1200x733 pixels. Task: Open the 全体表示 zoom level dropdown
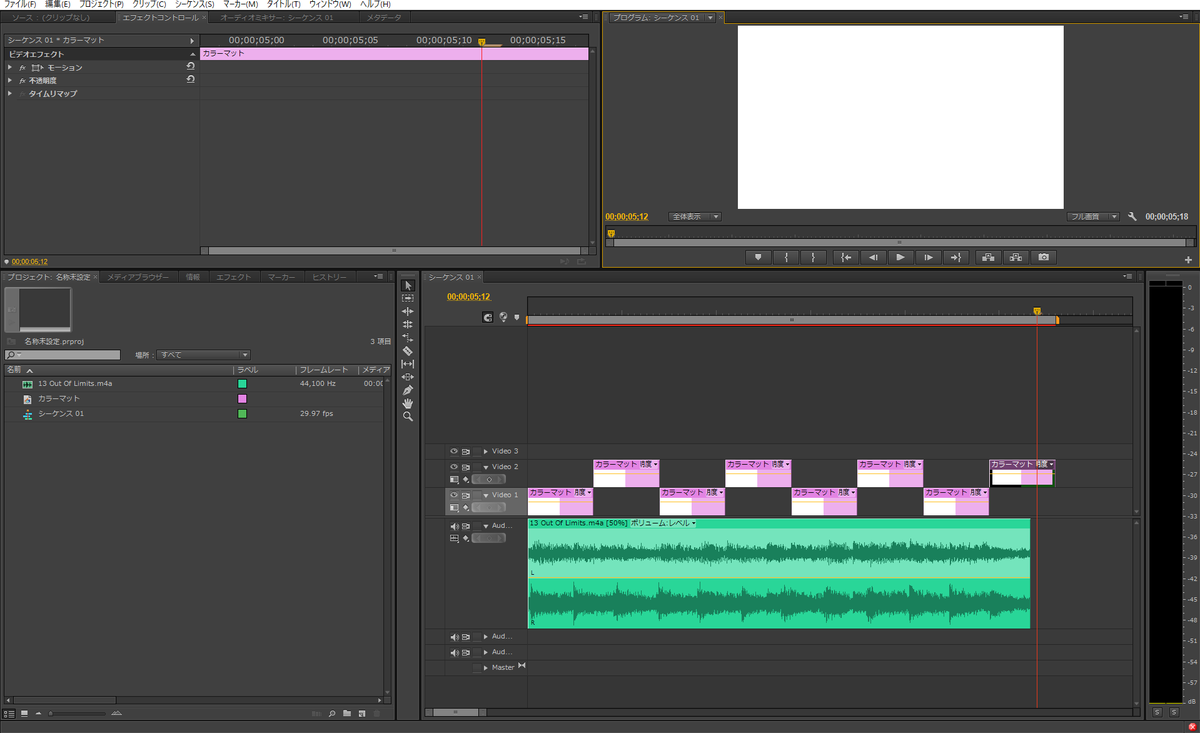694,216
